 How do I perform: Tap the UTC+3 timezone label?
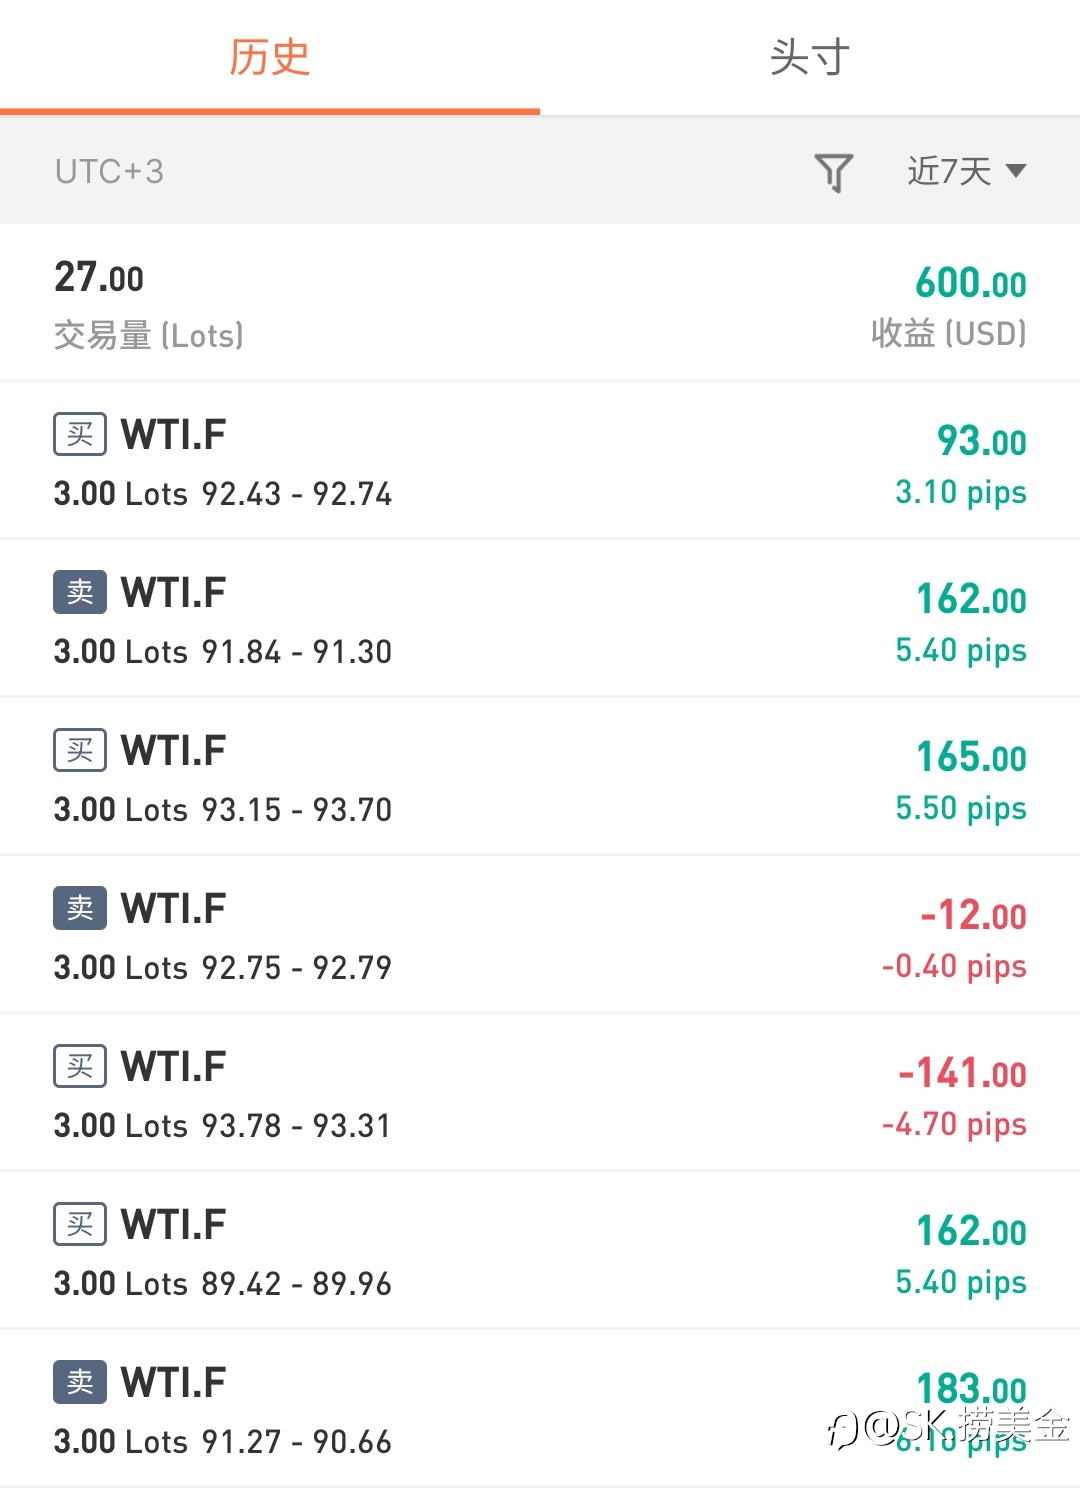point(109,172)
